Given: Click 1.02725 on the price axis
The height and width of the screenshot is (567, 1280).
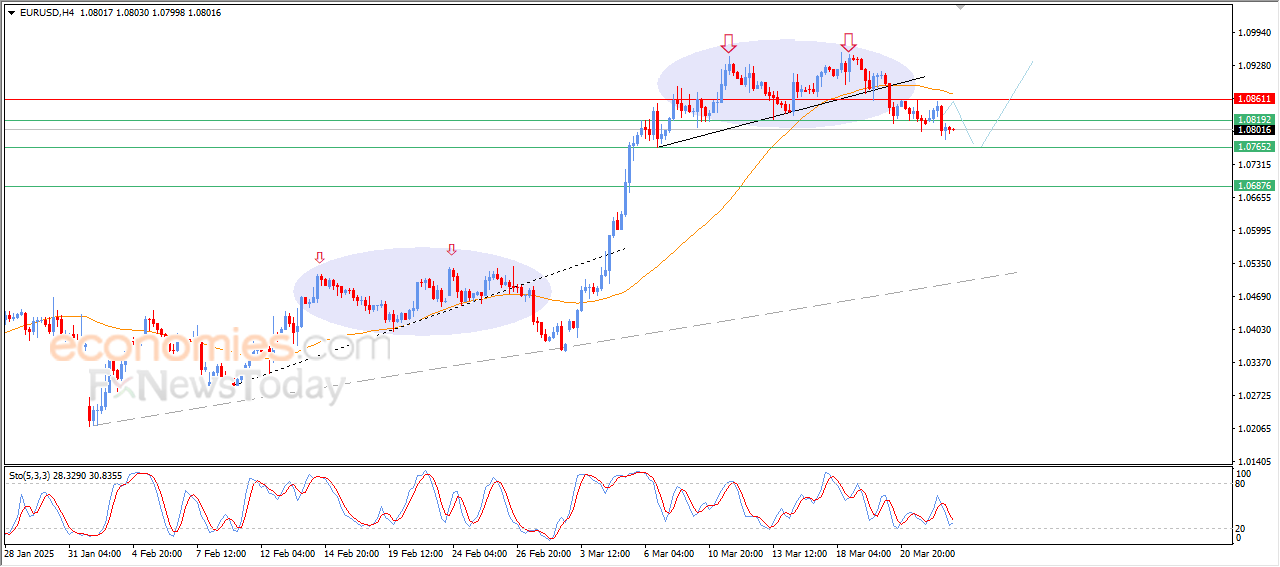Looking at the screenshot, I should (1254, 396).
